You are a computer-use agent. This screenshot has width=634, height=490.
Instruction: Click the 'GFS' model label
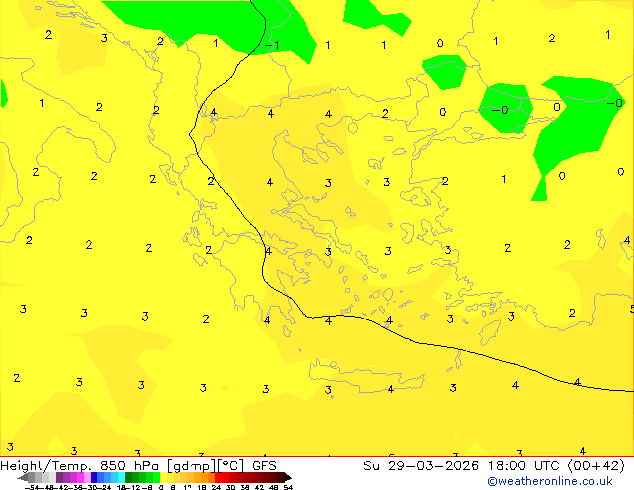pyautogui.click(x=264, y=466)
